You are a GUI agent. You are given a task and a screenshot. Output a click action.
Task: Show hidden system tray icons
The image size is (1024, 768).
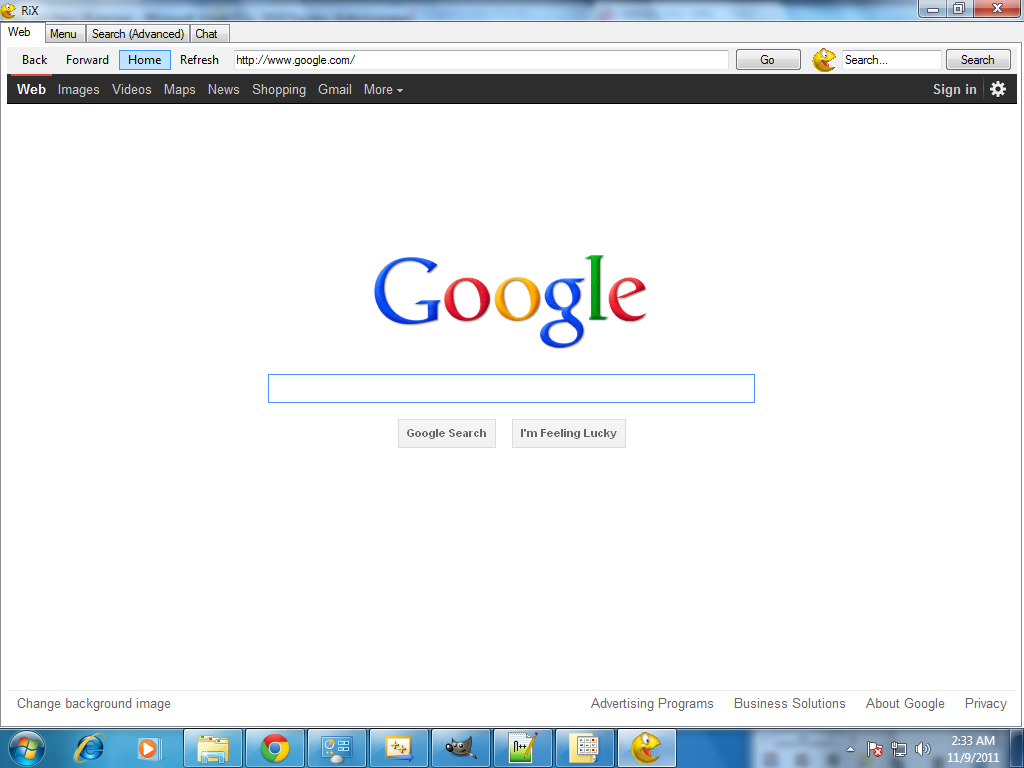coord(850,749)
